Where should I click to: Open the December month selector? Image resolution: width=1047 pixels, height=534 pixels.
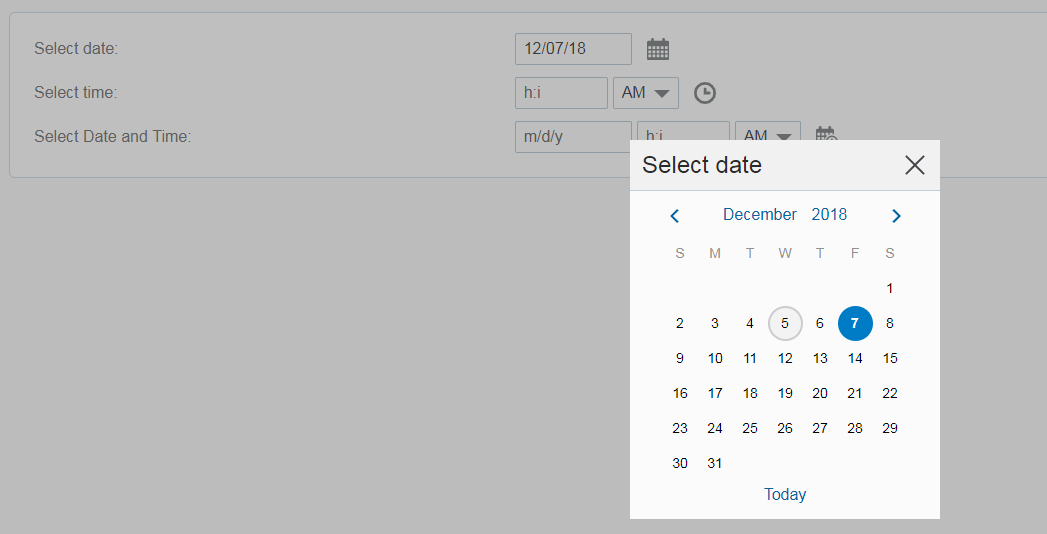point(760,215)
